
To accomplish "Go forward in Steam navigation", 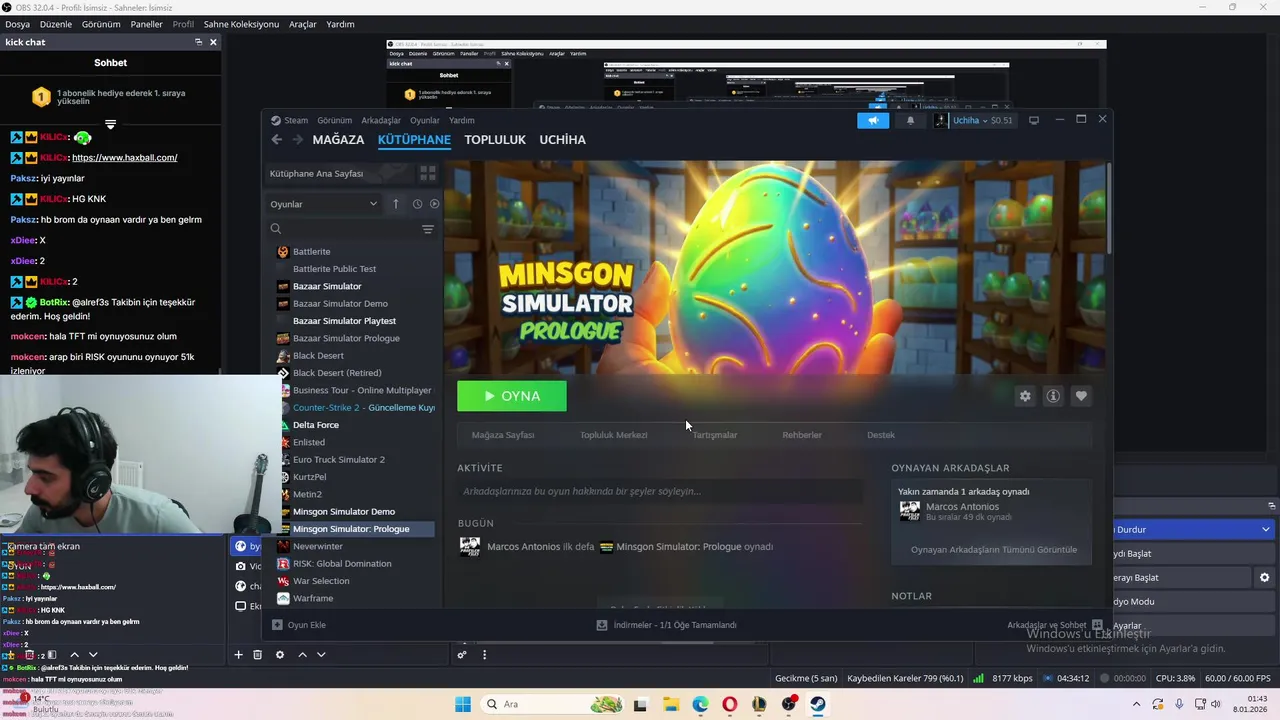I will click(x=297, y=140).
